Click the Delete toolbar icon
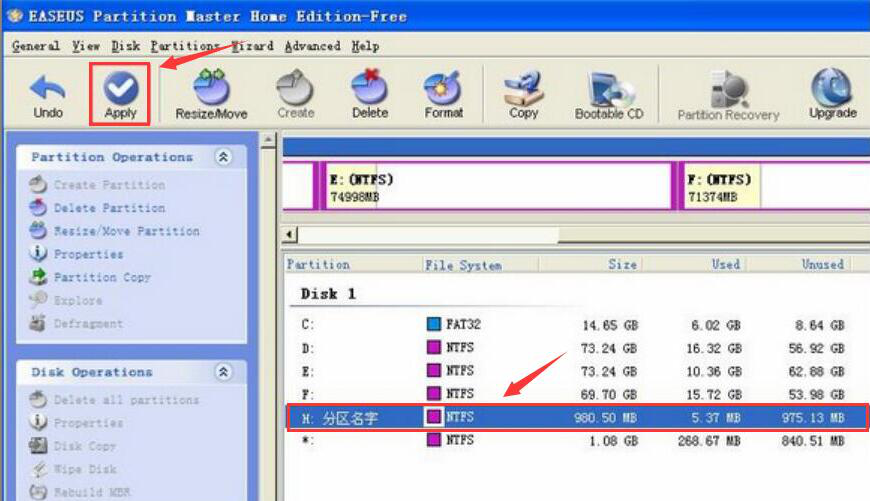 point(370,95)
